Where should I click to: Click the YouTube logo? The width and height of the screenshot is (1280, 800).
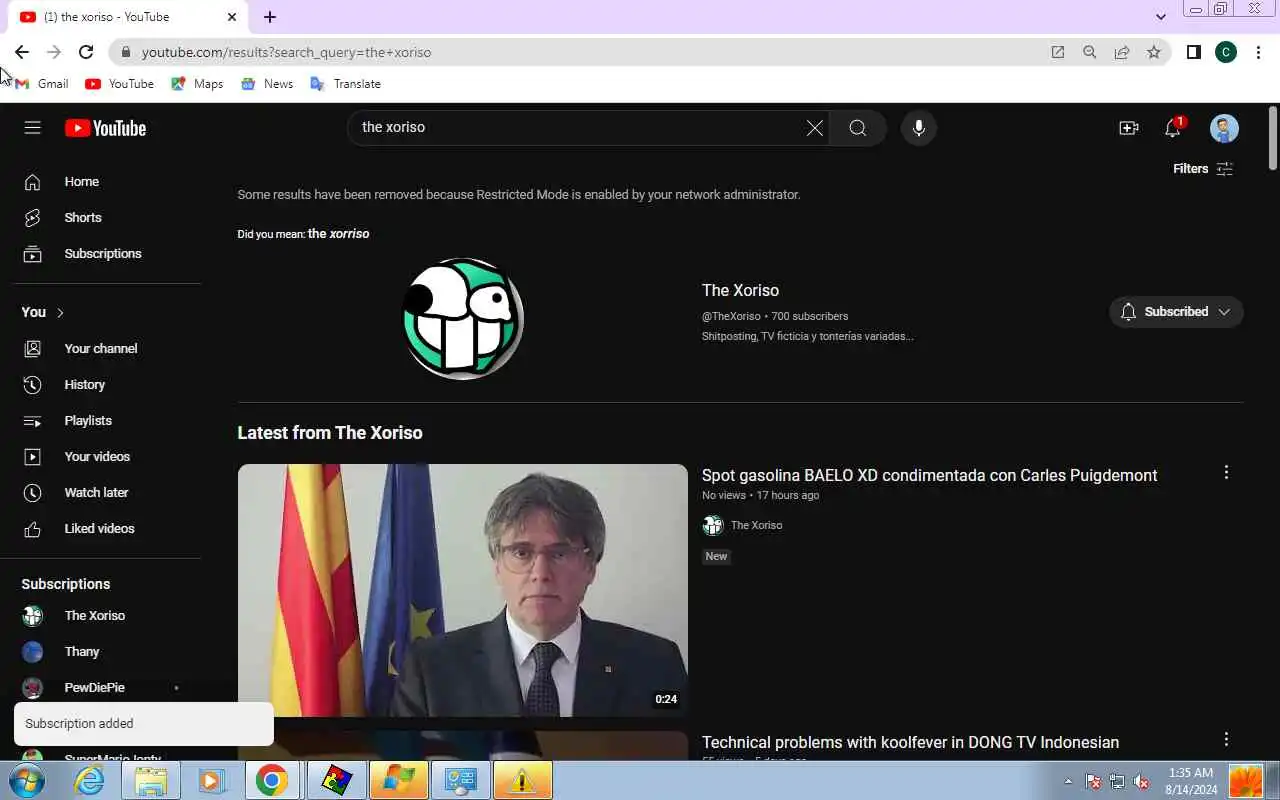point(105,128)
